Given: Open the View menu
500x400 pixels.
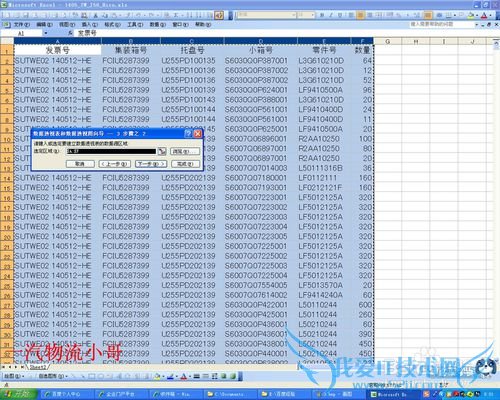Looking at the screenshot, I should coord(67,24).
